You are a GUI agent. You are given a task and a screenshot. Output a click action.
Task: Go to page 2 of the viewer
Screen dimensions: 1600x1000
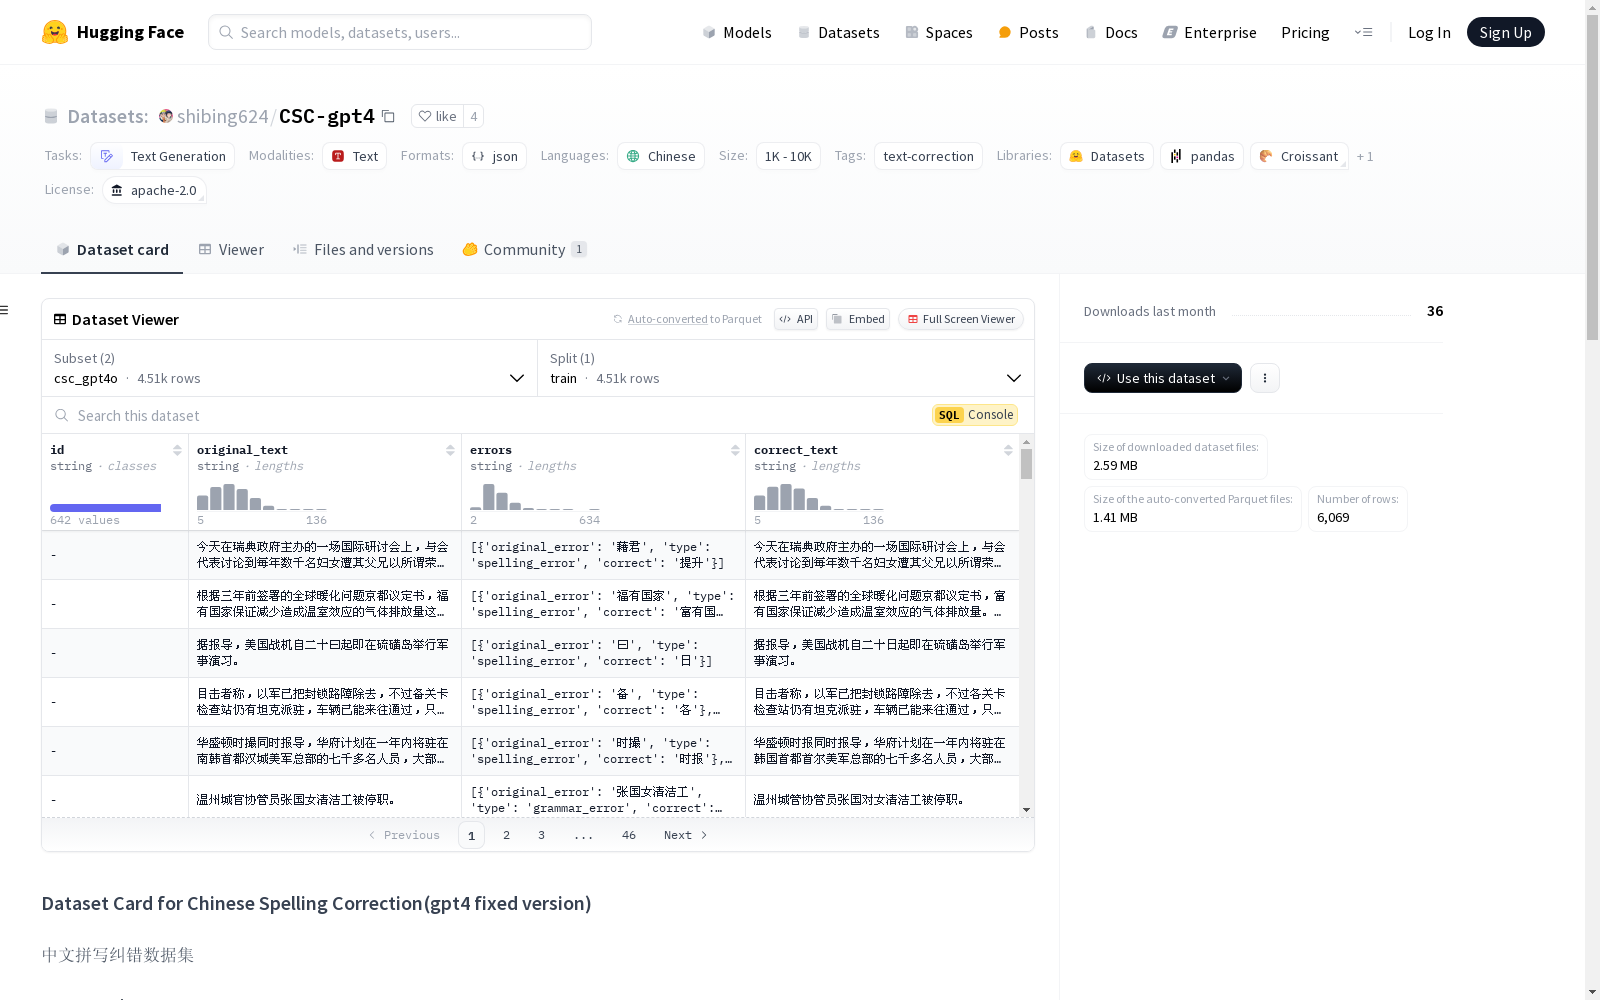click(506, 835)
